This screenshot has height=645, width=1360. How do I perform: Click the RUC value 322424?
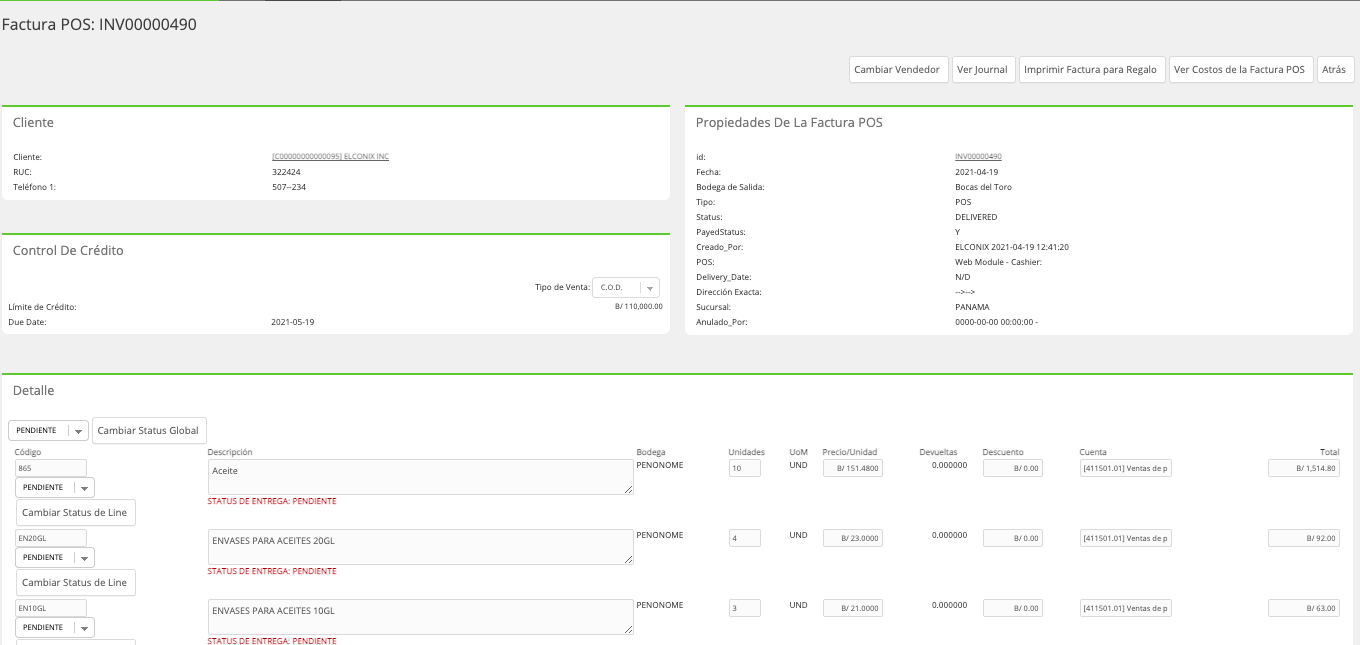pyautogui.click(x=286, y=172)
